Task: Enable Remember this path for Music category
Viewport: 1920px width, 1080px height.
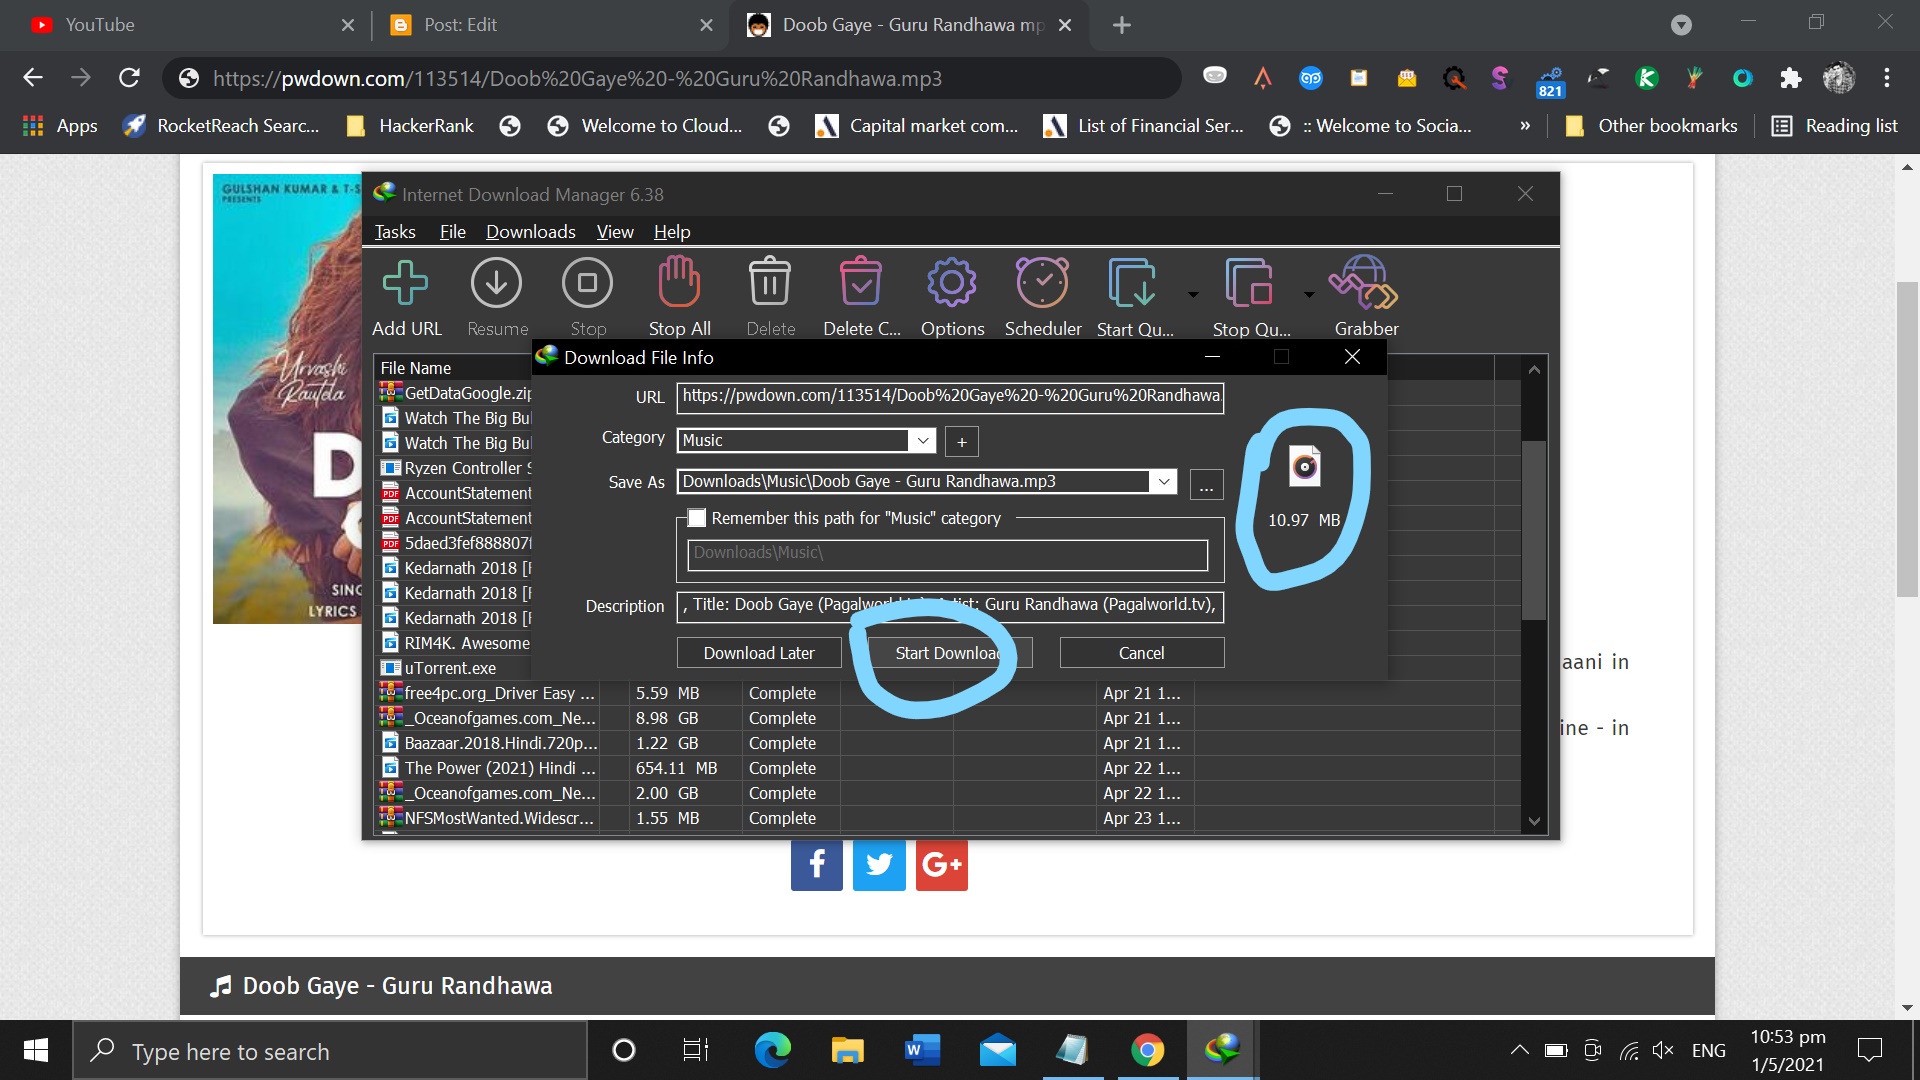Action: coord(698,518)
